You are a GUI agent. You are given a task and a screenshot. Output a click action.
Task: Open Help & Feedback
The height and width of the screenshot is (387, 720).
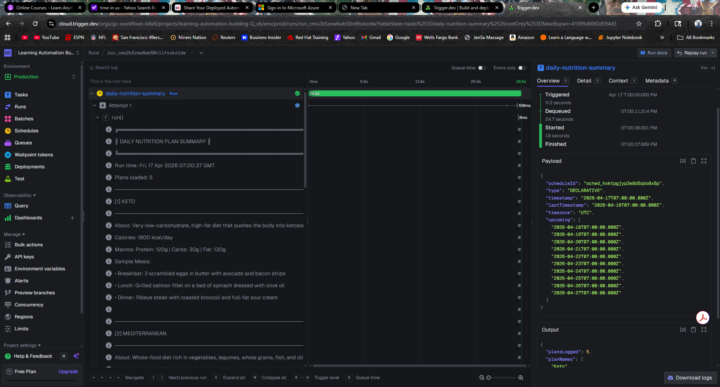29,356
